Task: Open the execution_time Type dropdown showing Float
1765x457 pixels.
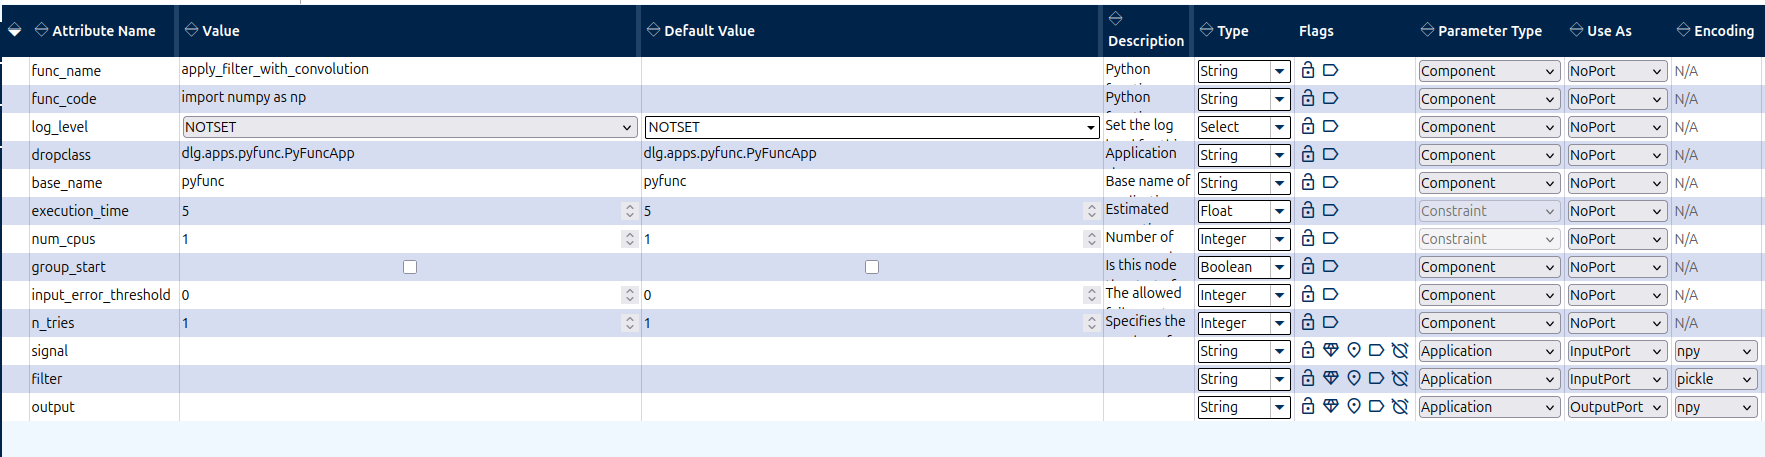Action: (x=1244, y=211)
